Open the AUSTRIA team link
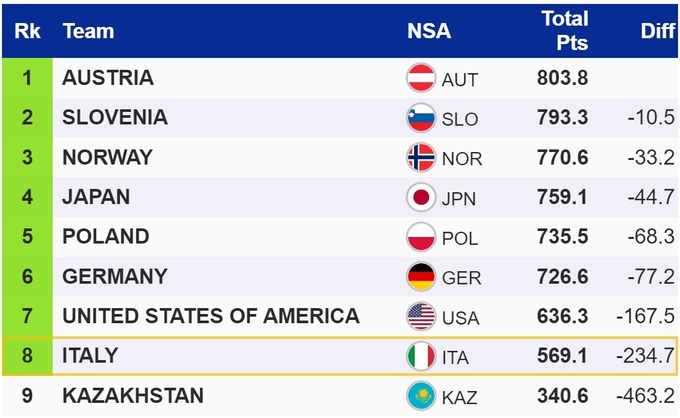 (x=108, y=78)
